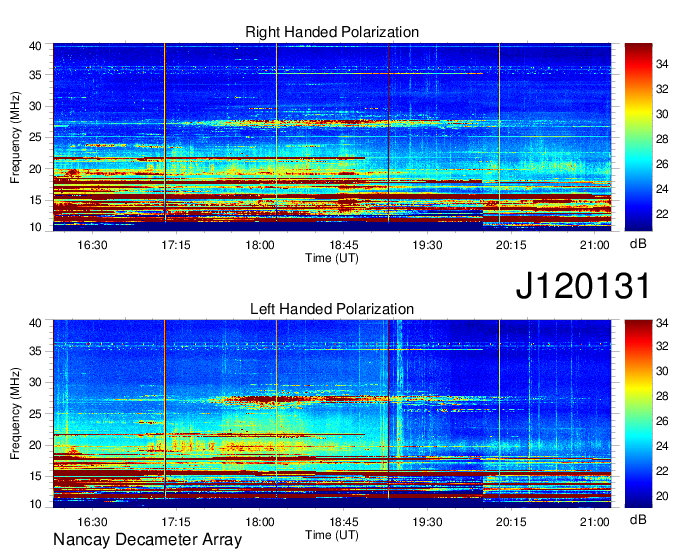Screen dimensions: 680x552
Task: Click Time (UT) label under Right Handed plot
Action: (332, 258)
